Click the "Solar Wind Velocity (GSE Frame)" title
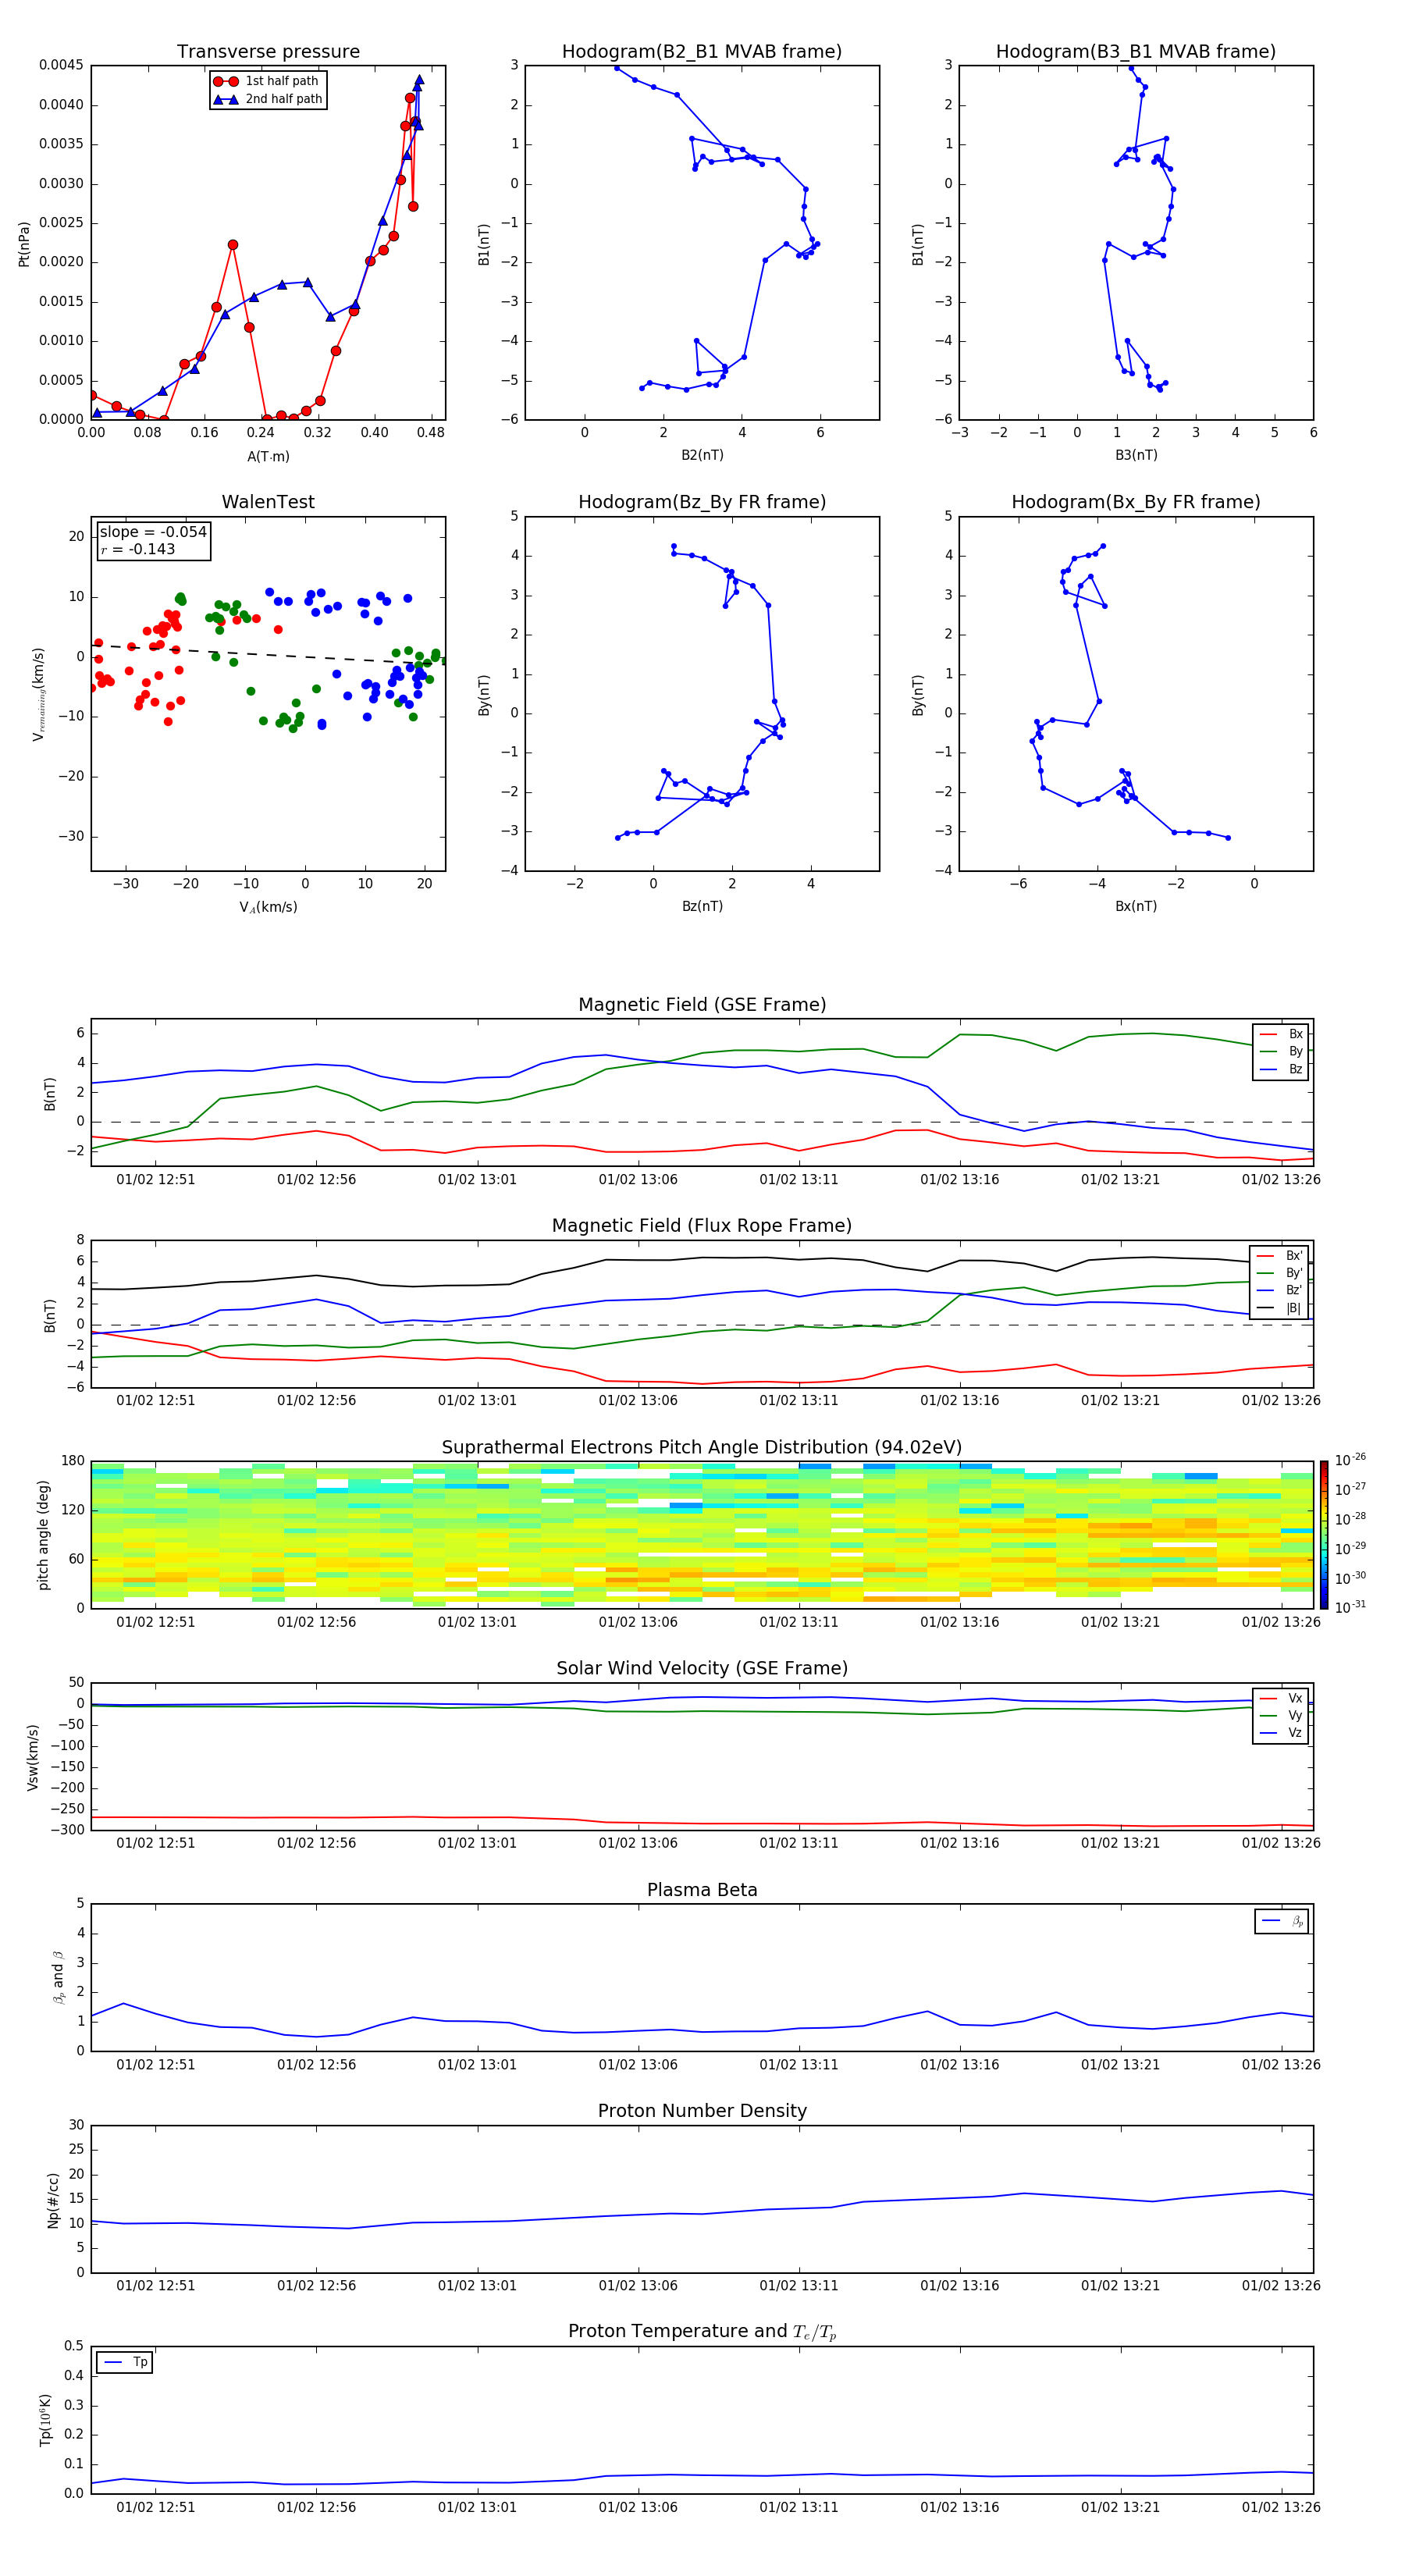This screenshot has height=2576, width=1405. point(702,1668)
